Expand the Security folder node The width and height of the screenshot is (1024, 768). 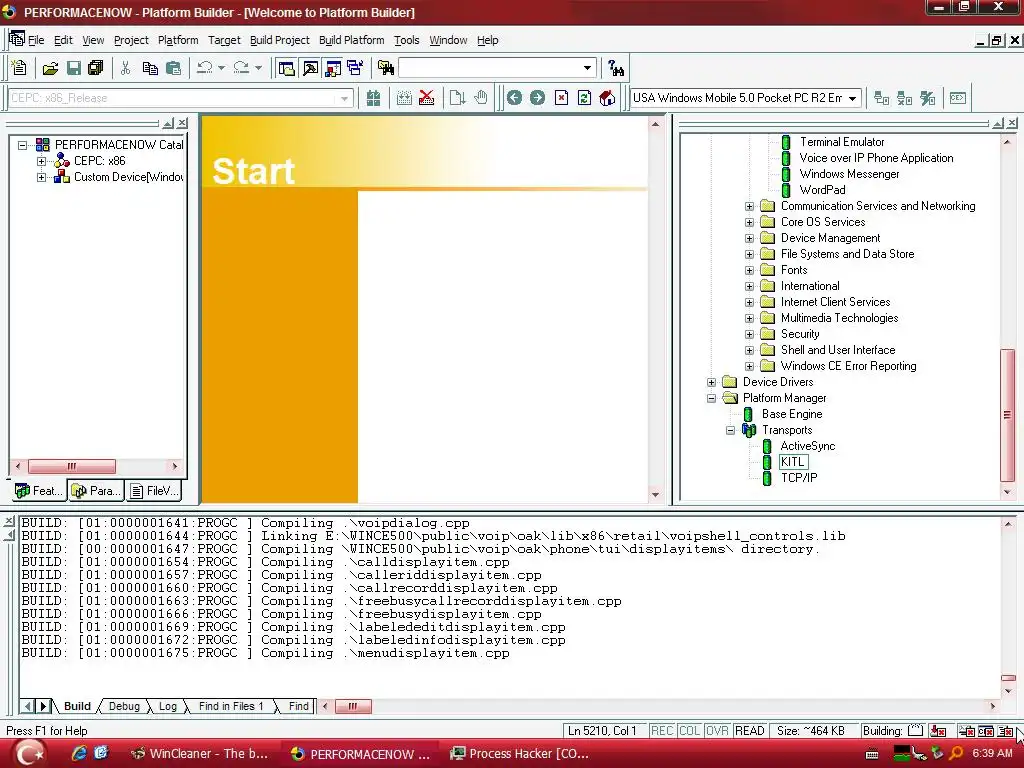[x=749, y=334]
